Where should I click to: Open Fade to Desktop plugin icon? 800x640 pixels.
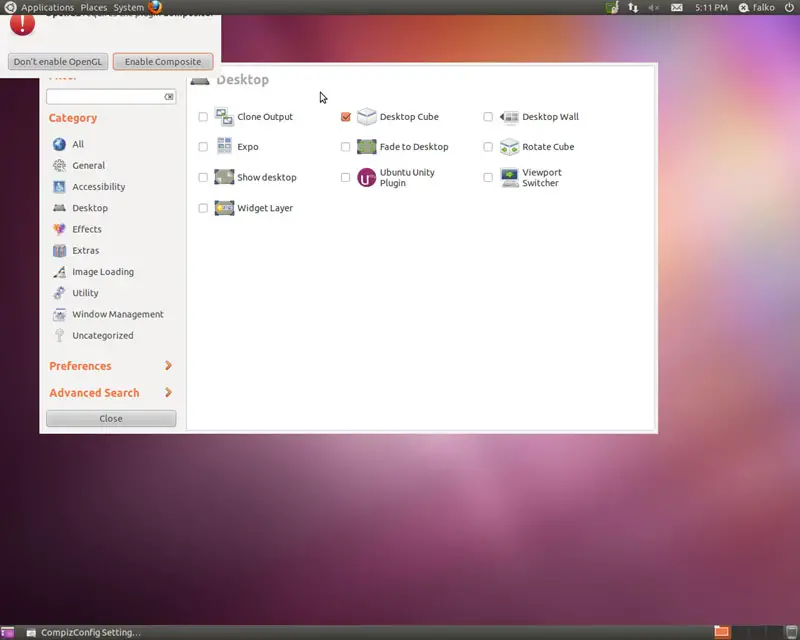pos(366,147)
